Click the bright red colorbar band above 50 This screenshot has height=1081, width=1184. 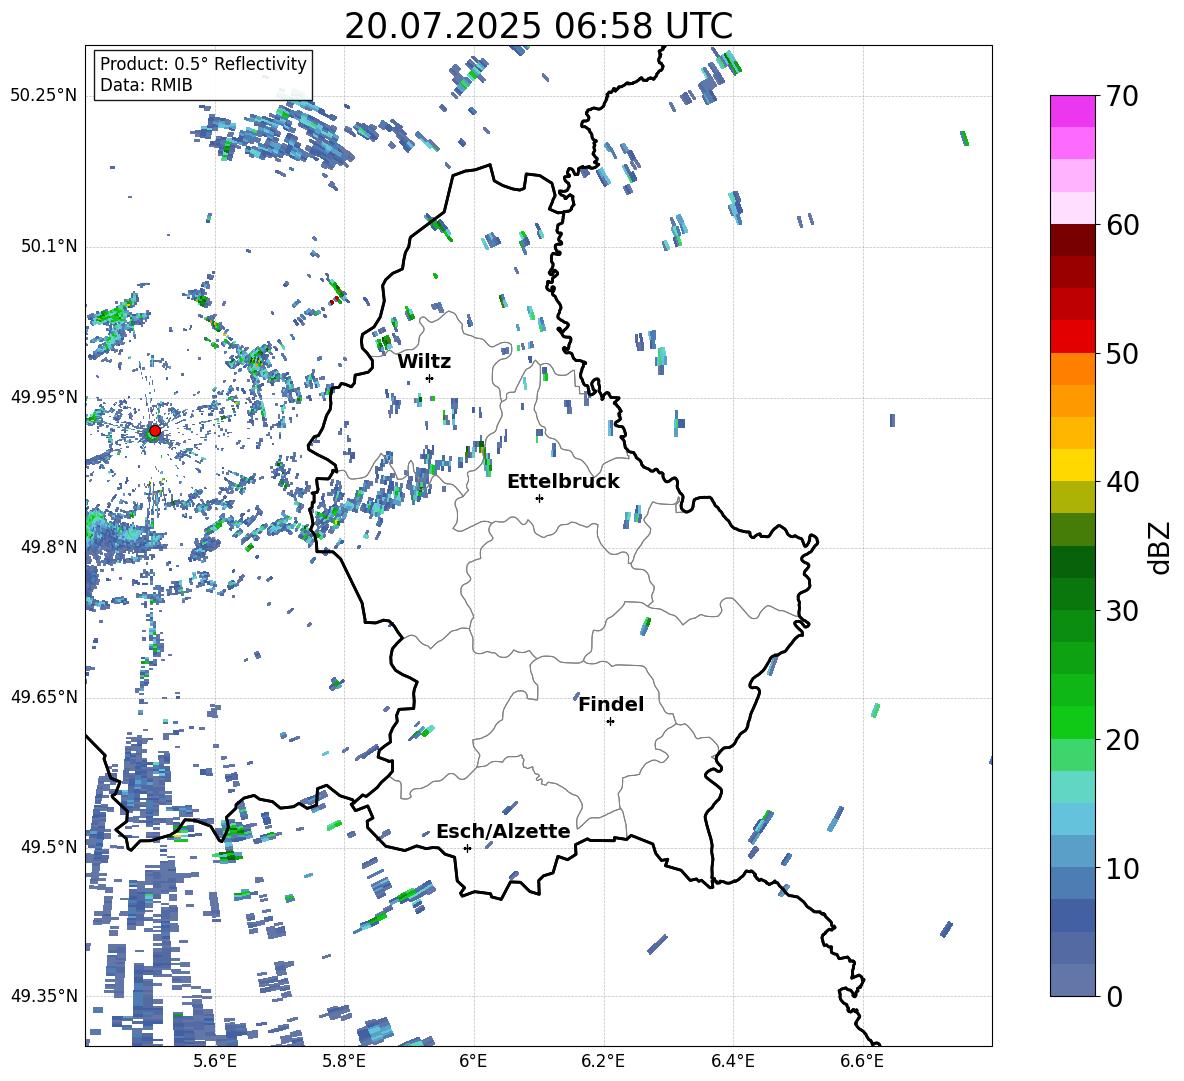(1073, 337)
